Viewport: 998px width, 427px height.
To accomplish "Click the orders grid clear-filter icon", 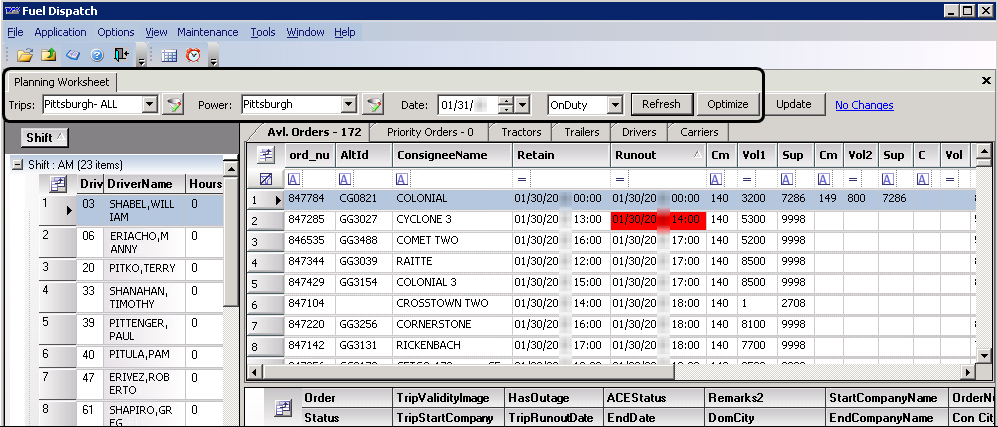I will tap(265, 178).
